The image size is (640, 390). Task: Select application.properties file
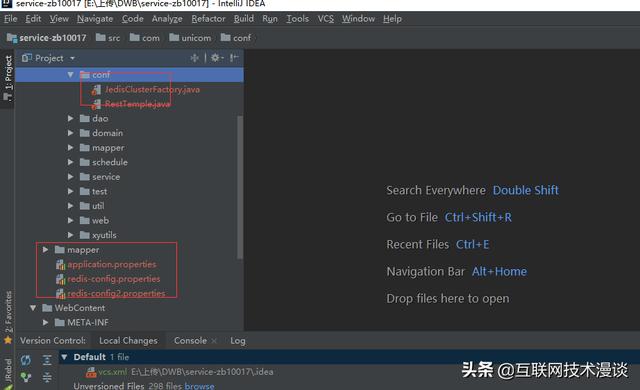111,264
